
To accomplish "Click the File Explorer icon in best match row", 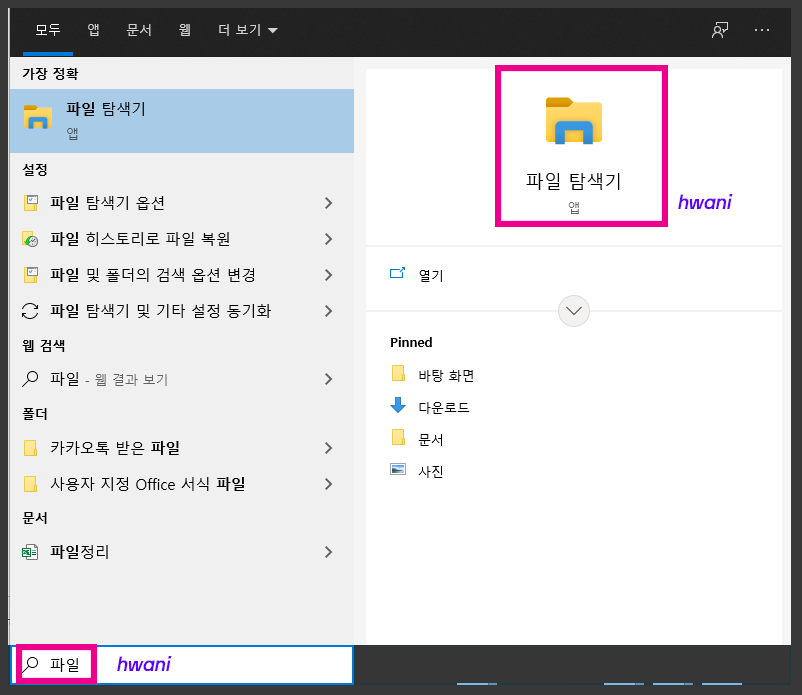I will tap(38, 117).
